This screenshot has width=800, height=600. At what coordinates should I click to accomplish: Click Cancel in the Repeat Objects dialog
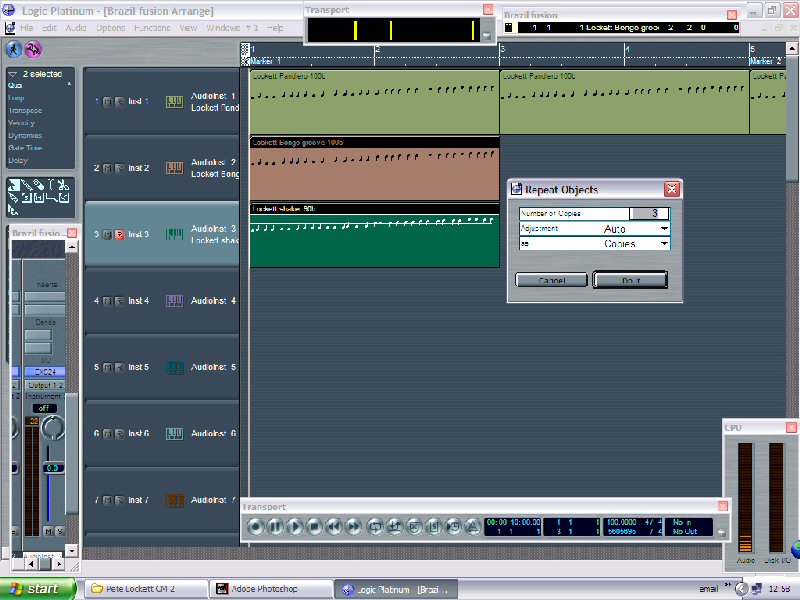click(551, 280)
